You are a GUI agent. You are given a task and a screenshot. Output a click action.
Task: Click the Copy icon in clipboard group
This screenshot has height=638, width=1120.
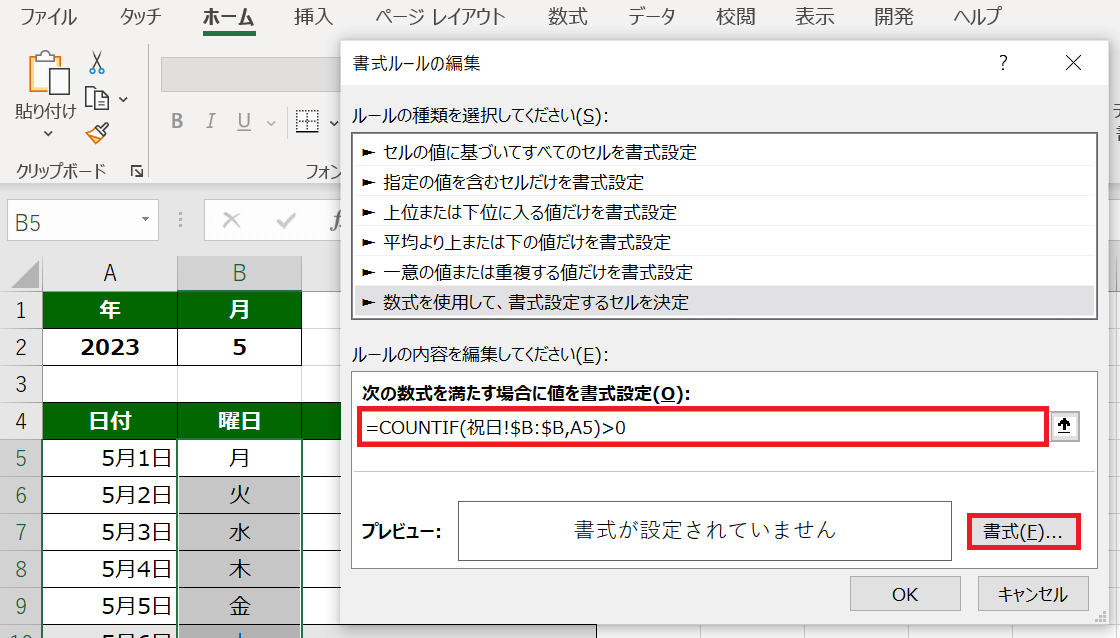coord(96,98)
